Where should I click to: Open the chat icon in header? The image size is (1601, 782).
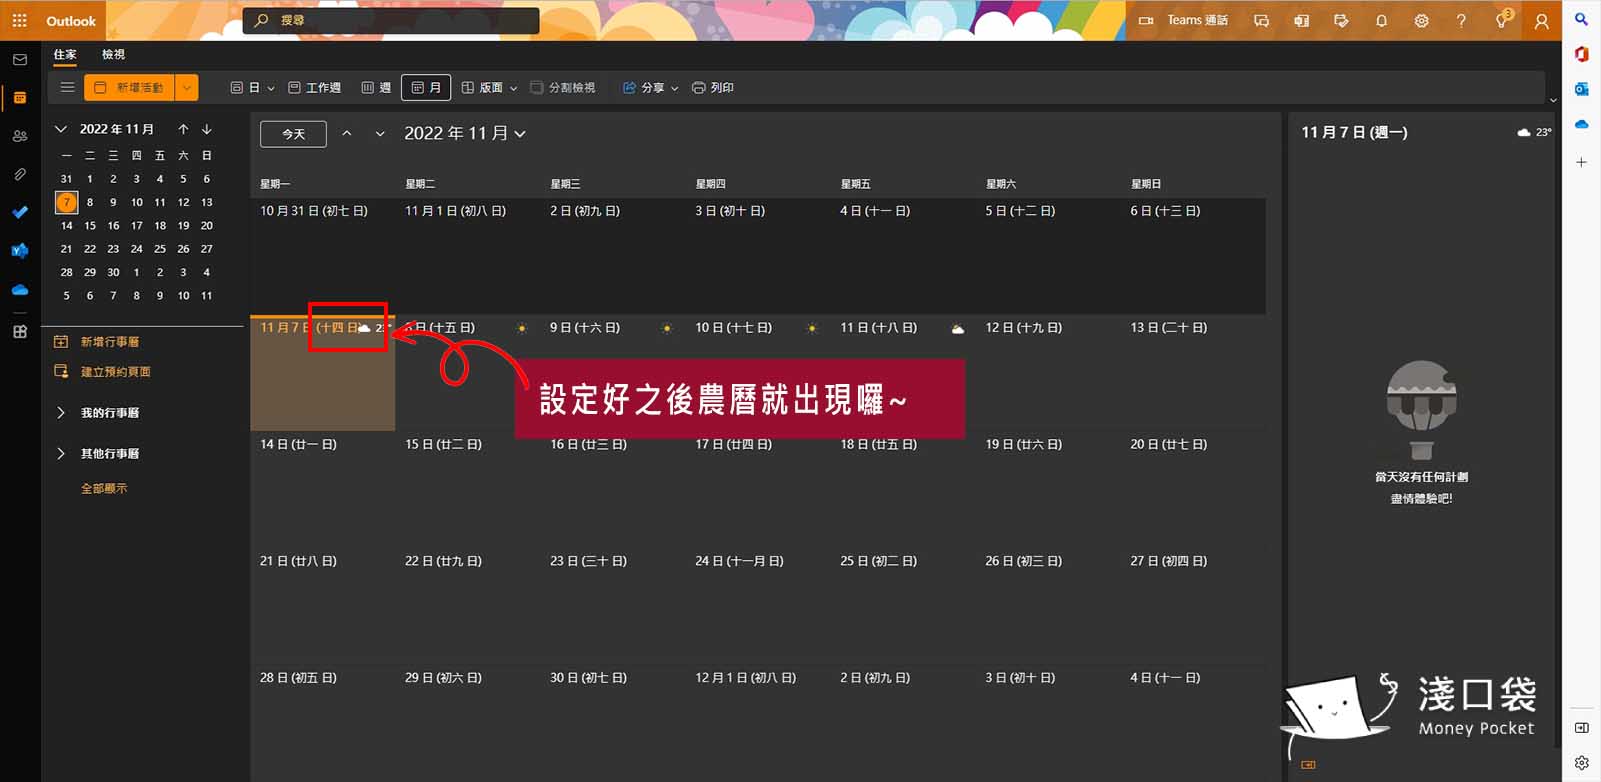(x=1261, y=20)
